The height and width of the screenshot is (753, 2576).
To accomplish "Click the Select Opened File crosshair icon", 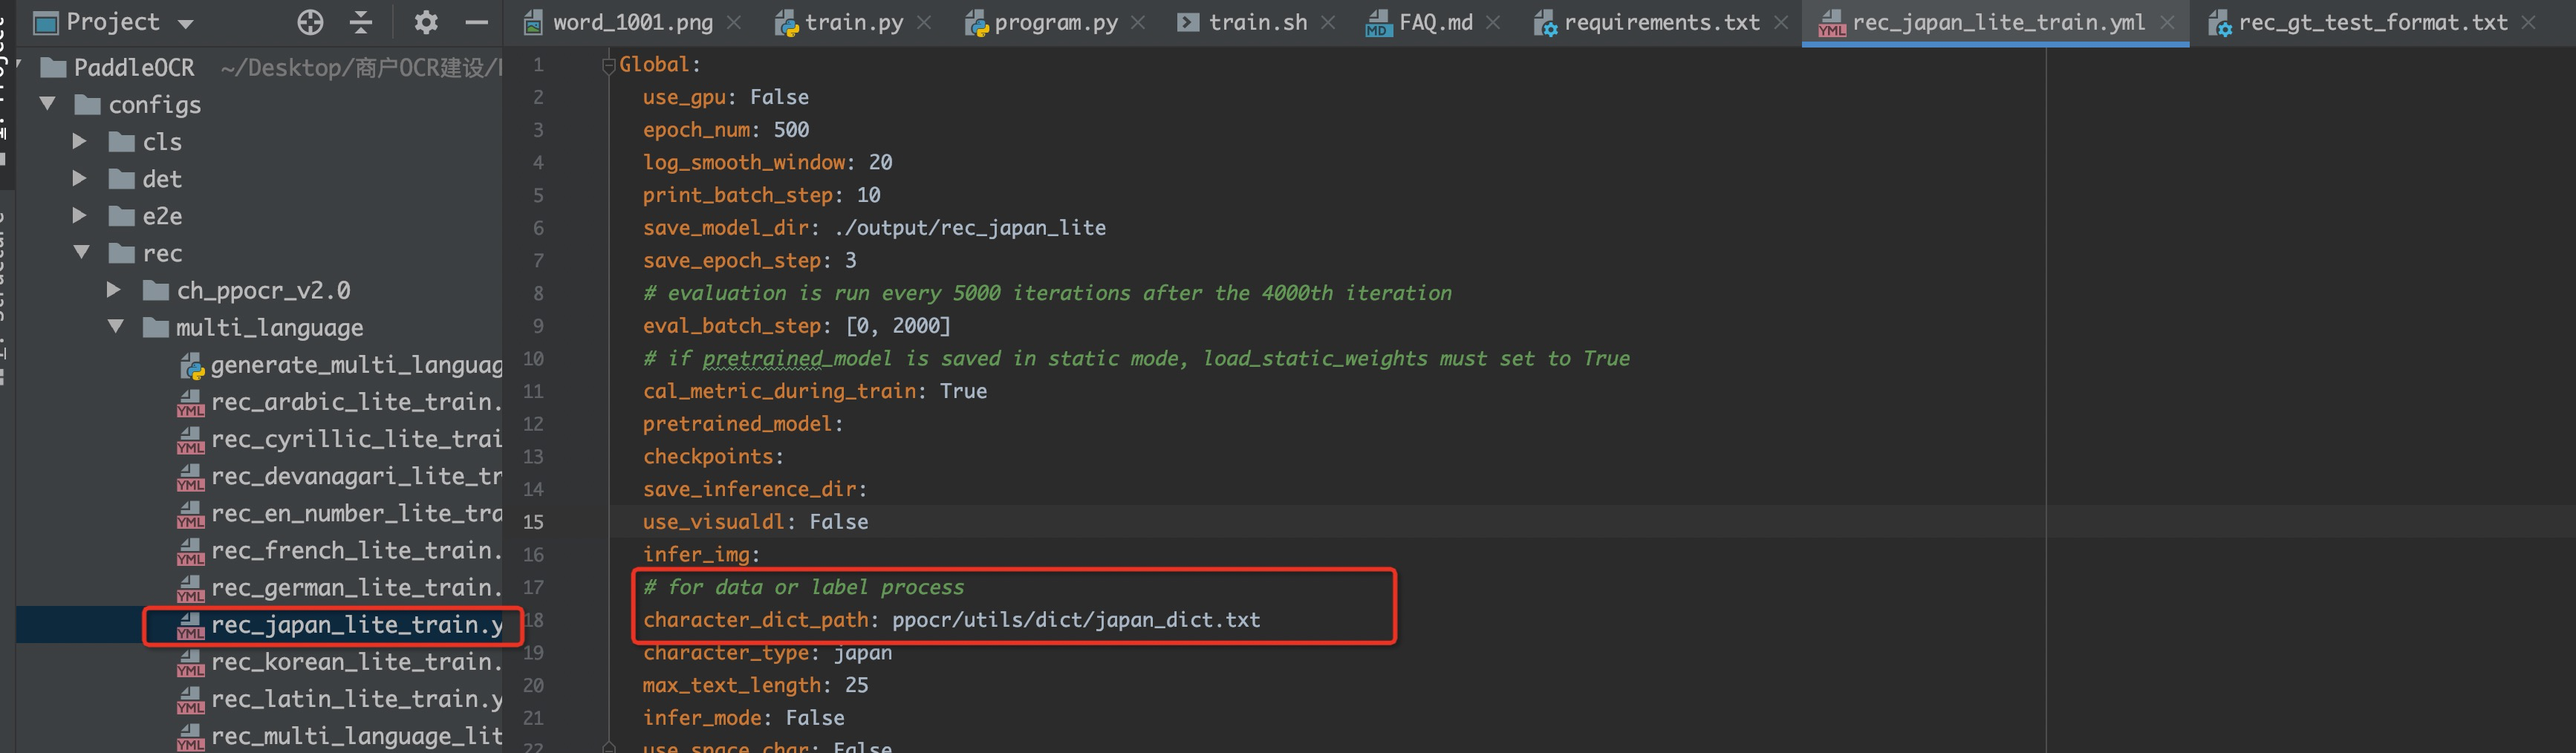I will point(310,22).
